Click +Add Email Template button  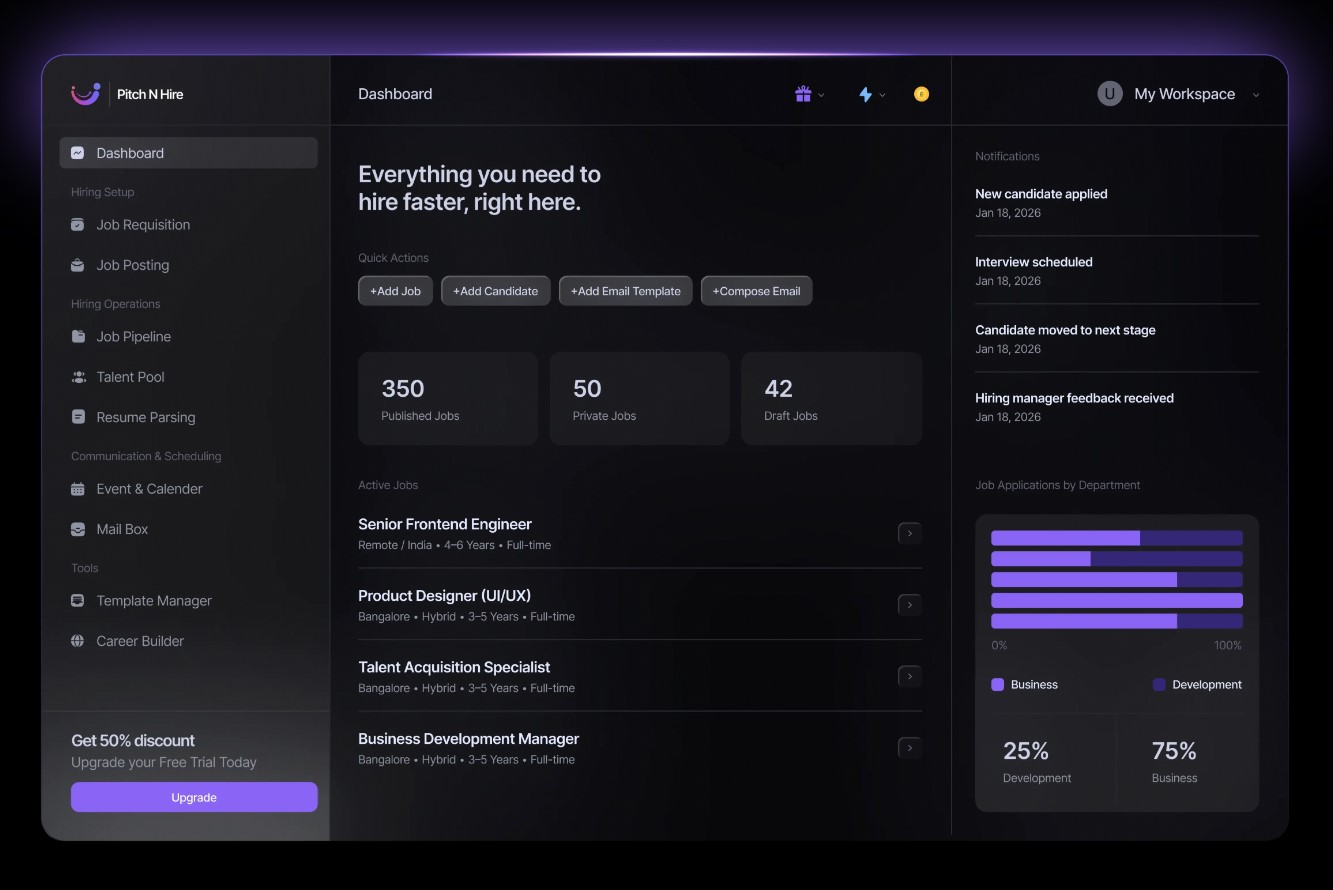pyautogui.click(x=626, y=291)
